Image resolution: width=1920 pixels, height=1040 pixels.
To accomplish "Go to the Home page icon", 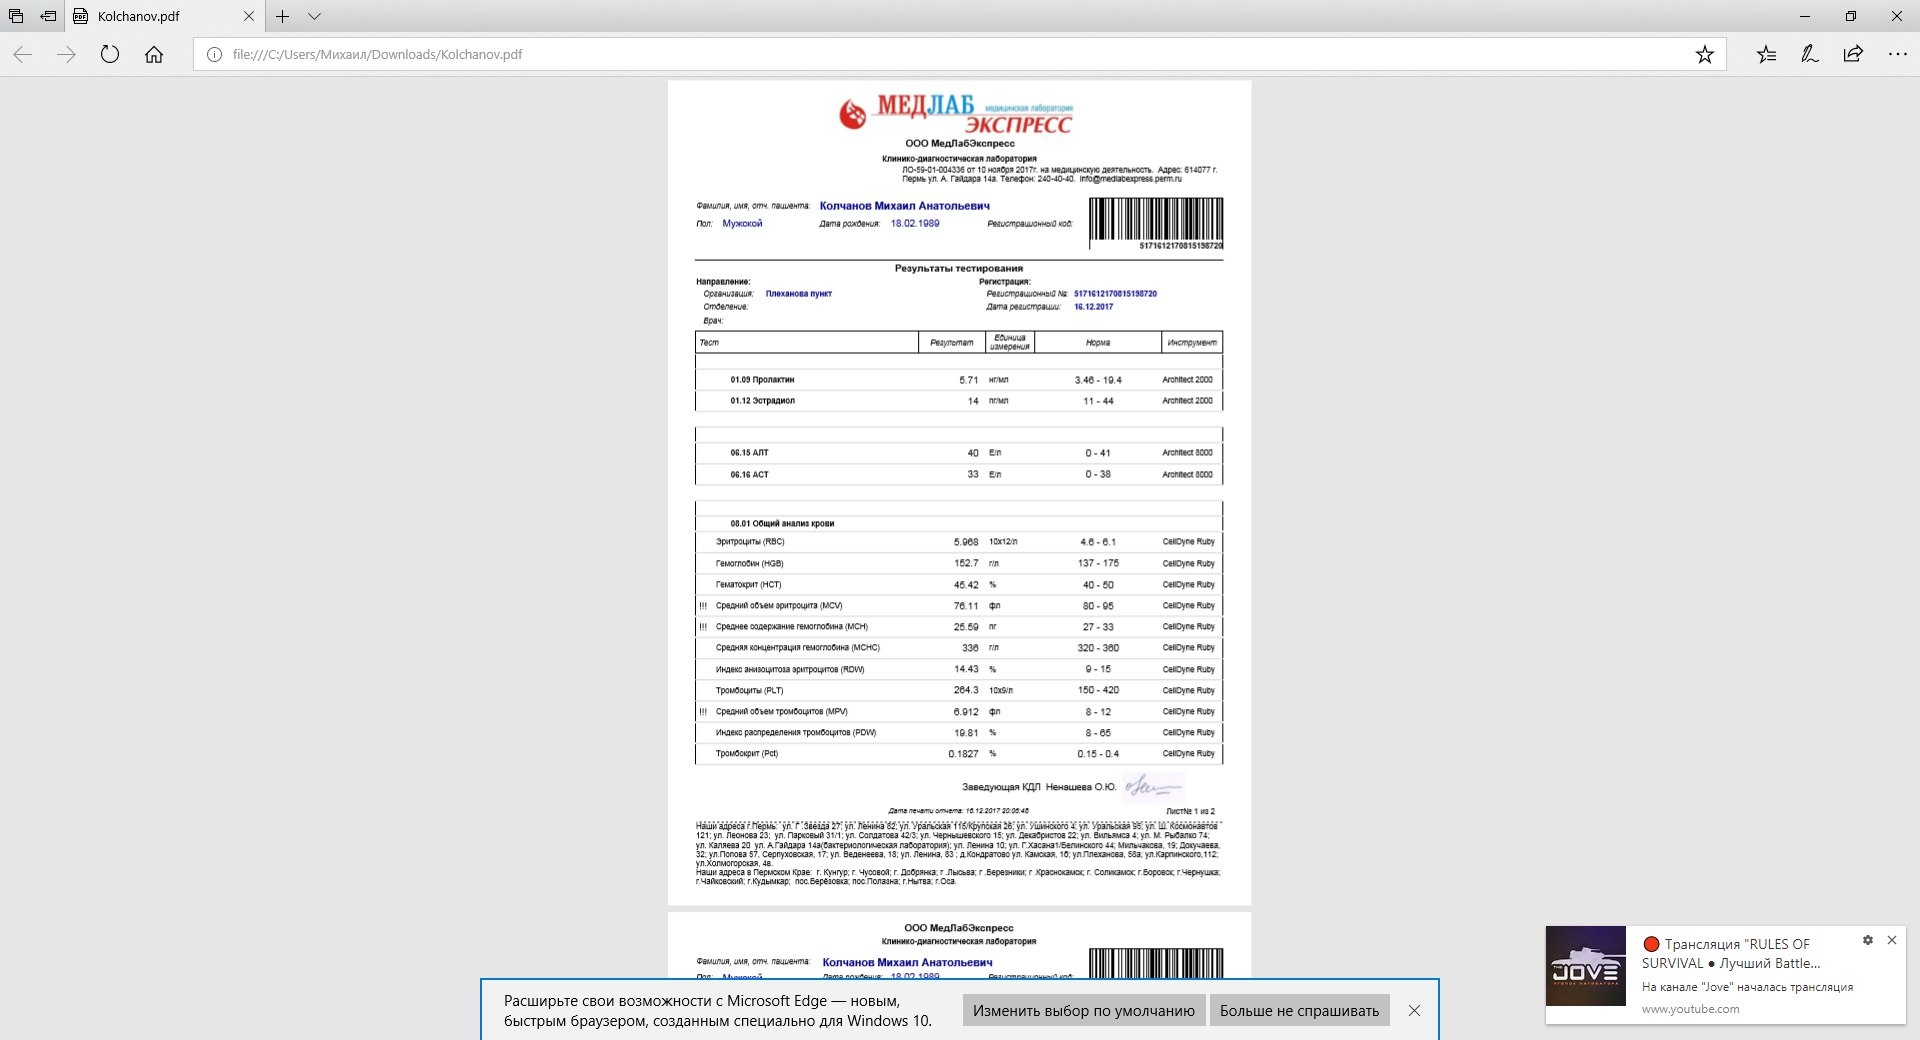I will tap(154, 55).
